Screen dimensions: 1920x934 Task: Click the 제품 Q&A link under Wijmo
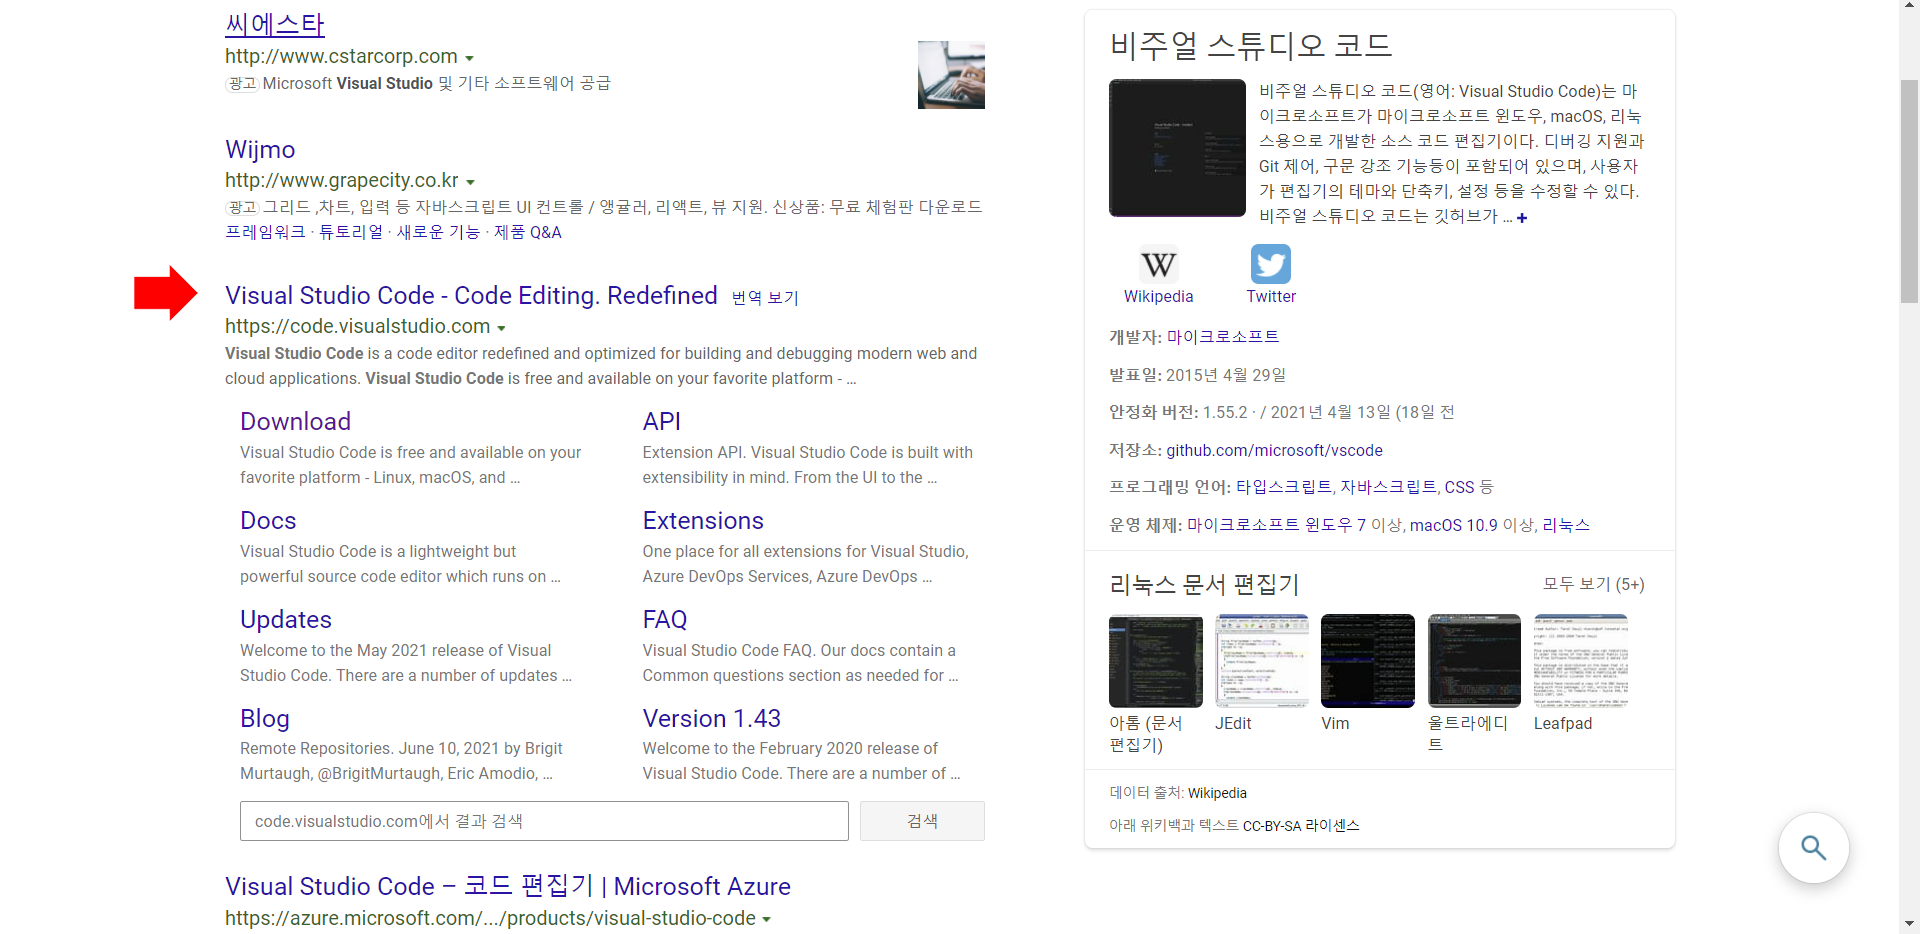528,232
